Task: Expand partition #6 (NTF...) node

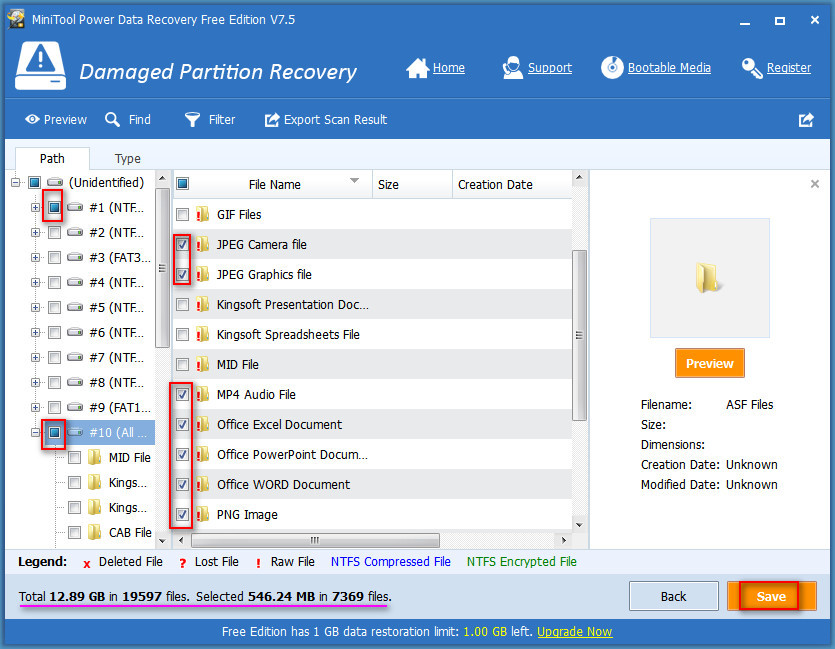Action: click(35, 332)
